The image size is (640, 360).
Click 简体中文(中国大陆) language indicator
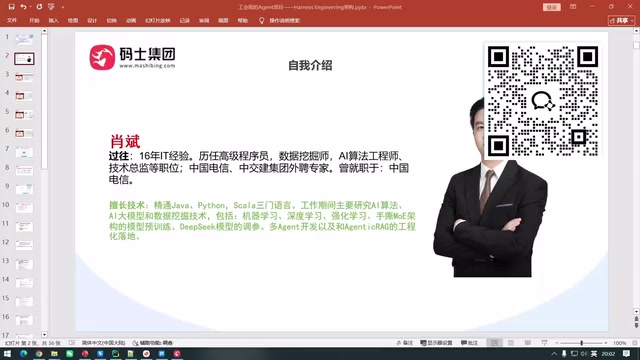click(x=103, y=343)
